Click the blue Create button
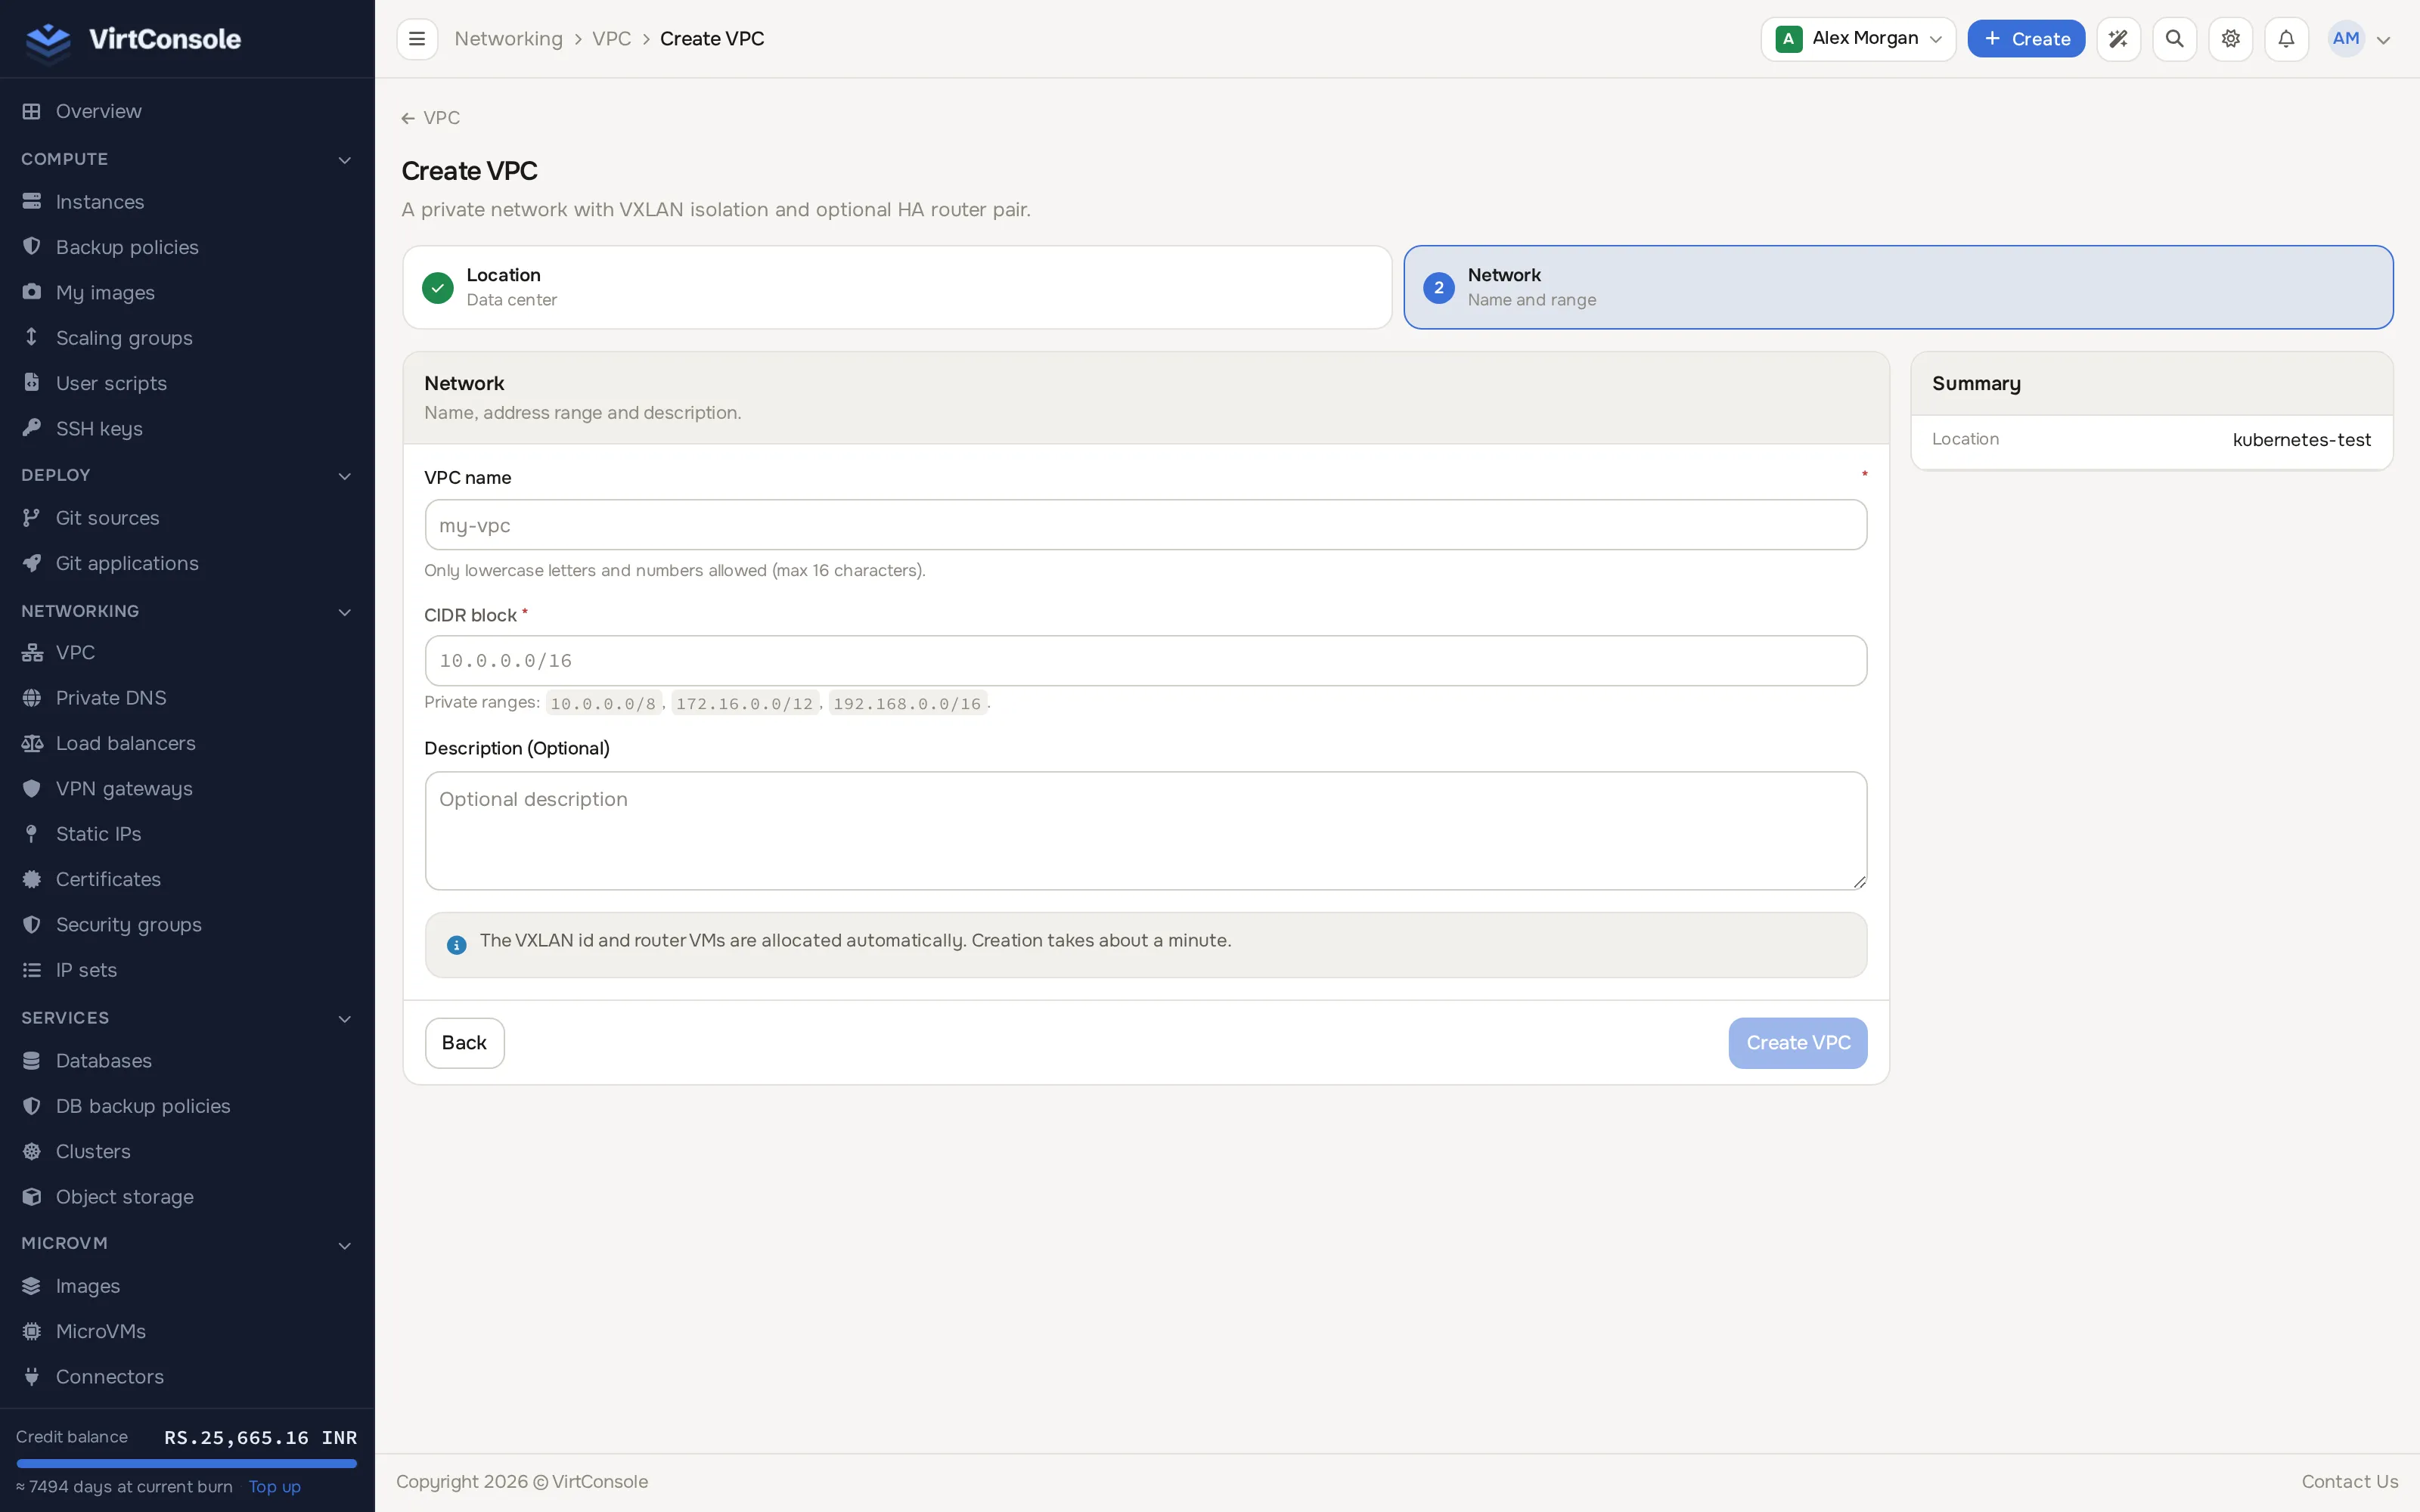Screen dimensions: 2420x1512 point(2026,39)
